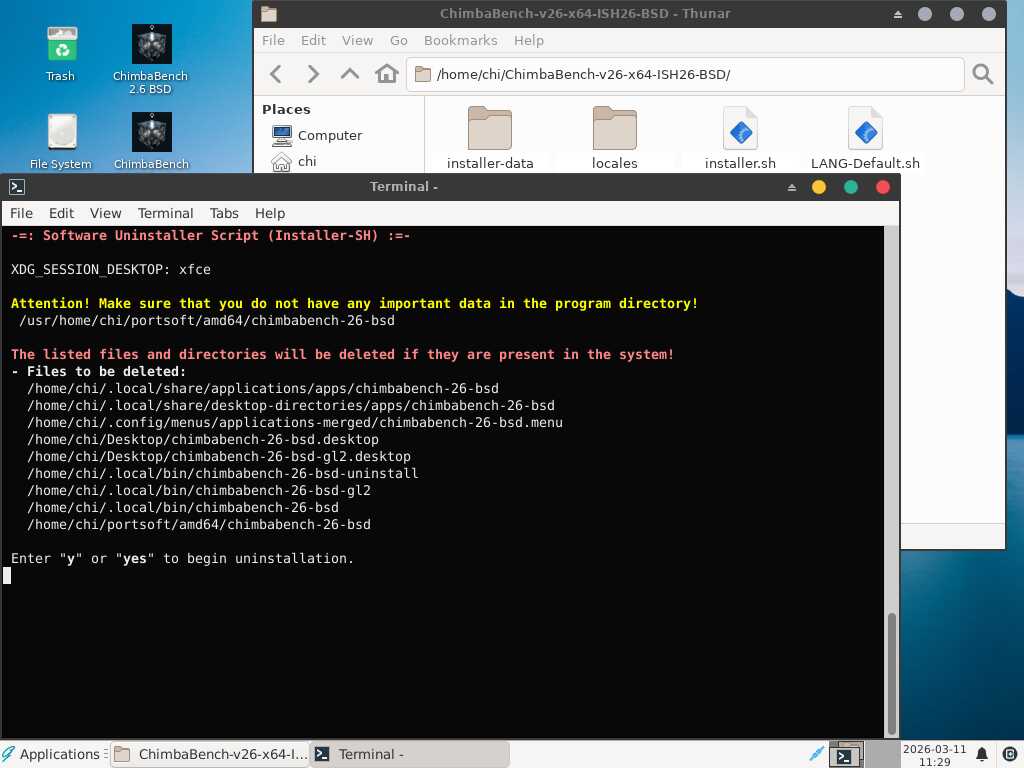This screenshot has height=768, width=1024.
Task: Click the panel clock showing 2026-03-11
Action: pyautogui.click(x=935, y=755)
